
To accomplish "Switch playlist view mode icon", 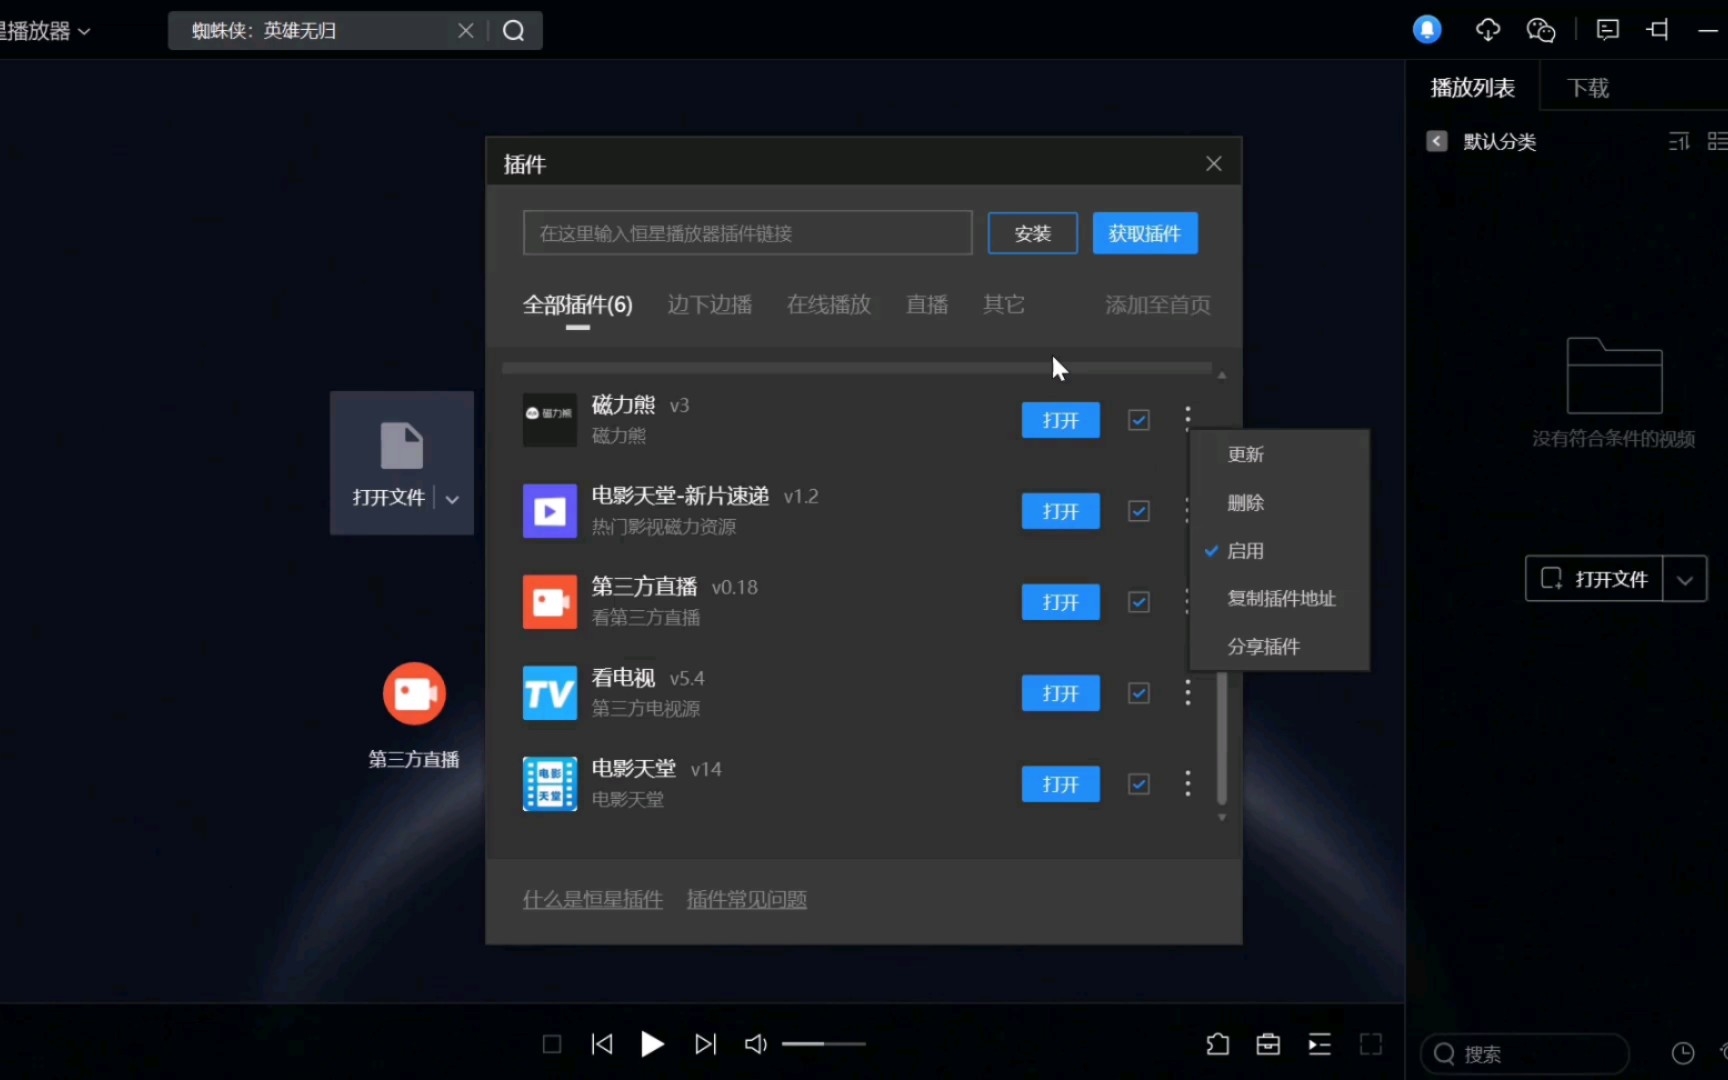I will [1717, 141].
